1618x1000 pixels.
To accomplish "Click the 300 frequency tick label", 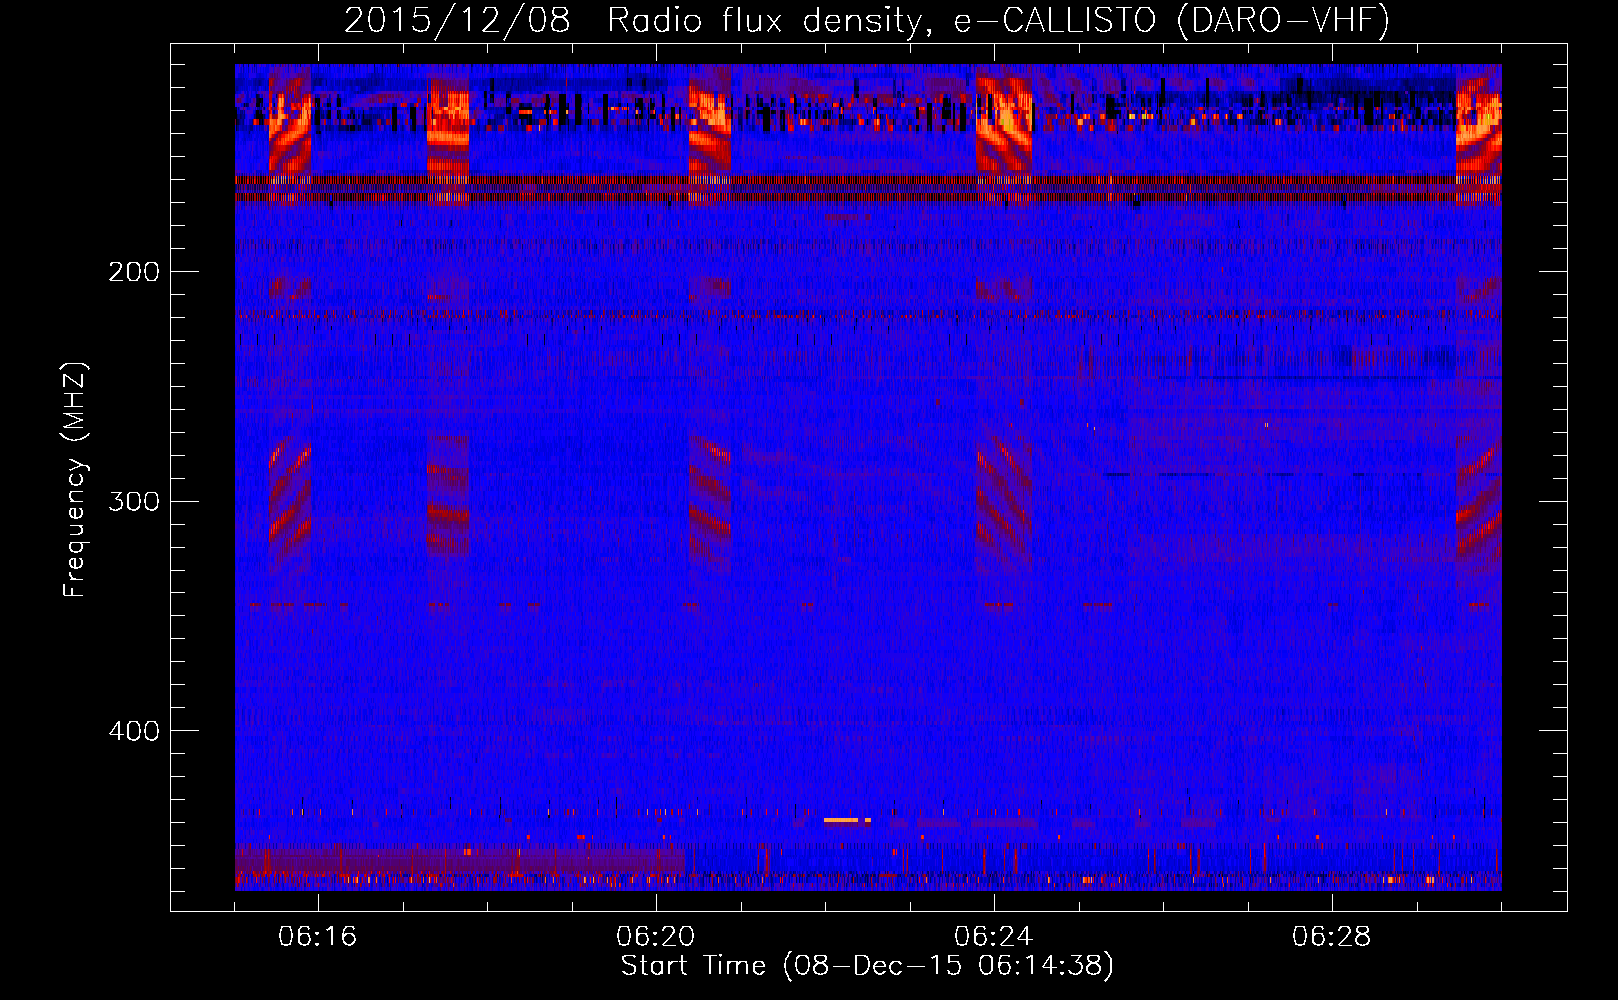I will click(x=134, y=501).
